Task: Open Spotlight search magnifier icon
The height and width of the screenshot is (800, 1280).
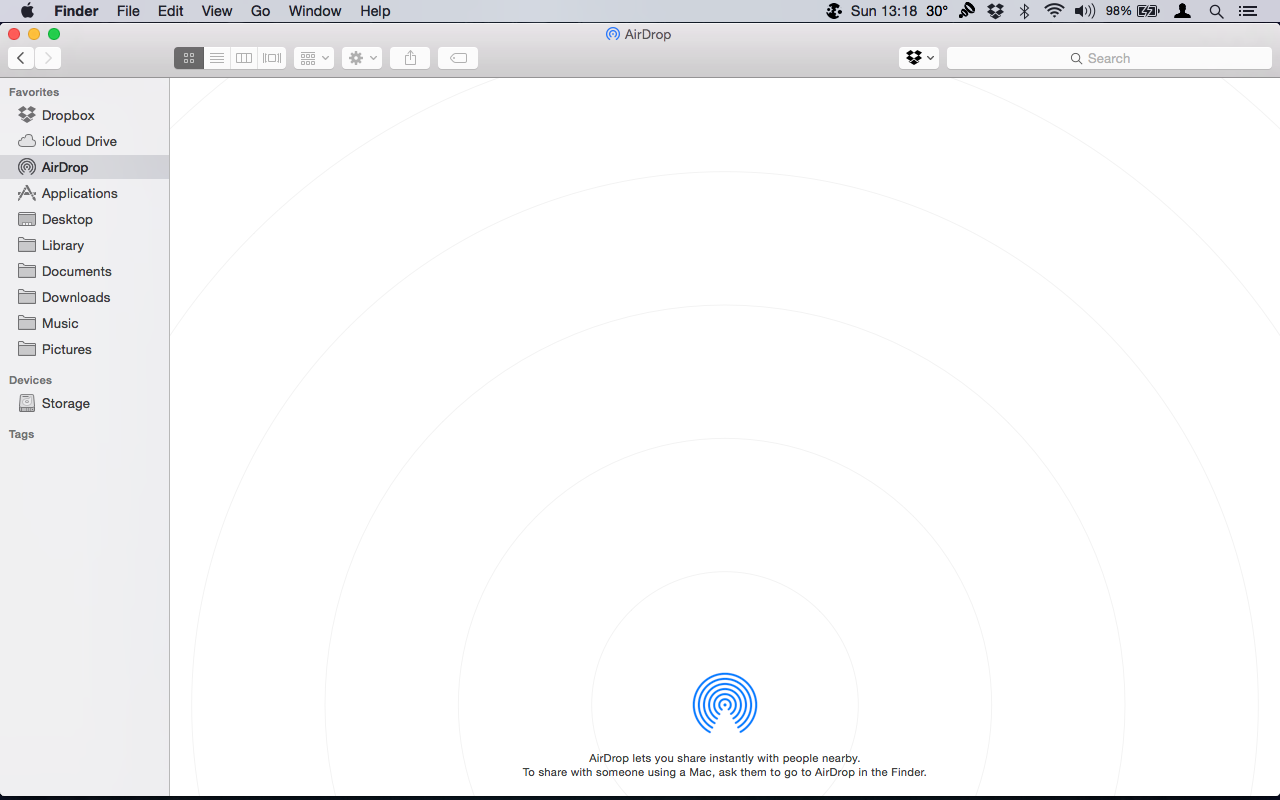Action: click(1216, 11)
